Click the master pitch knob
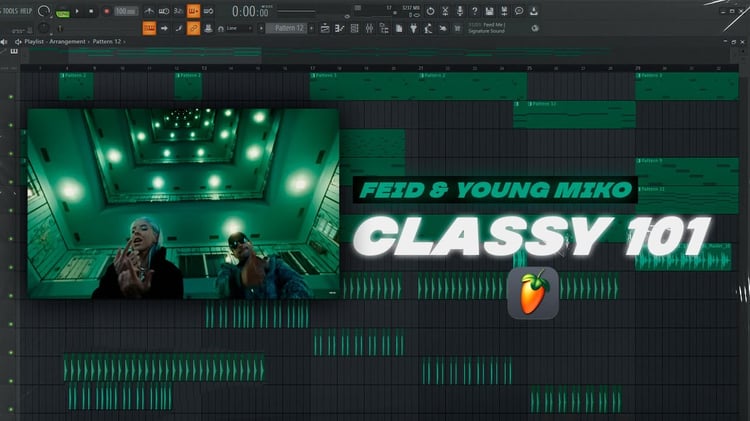Image resolution: width=750 pixels, height=421 pixels. pos(44,28)
